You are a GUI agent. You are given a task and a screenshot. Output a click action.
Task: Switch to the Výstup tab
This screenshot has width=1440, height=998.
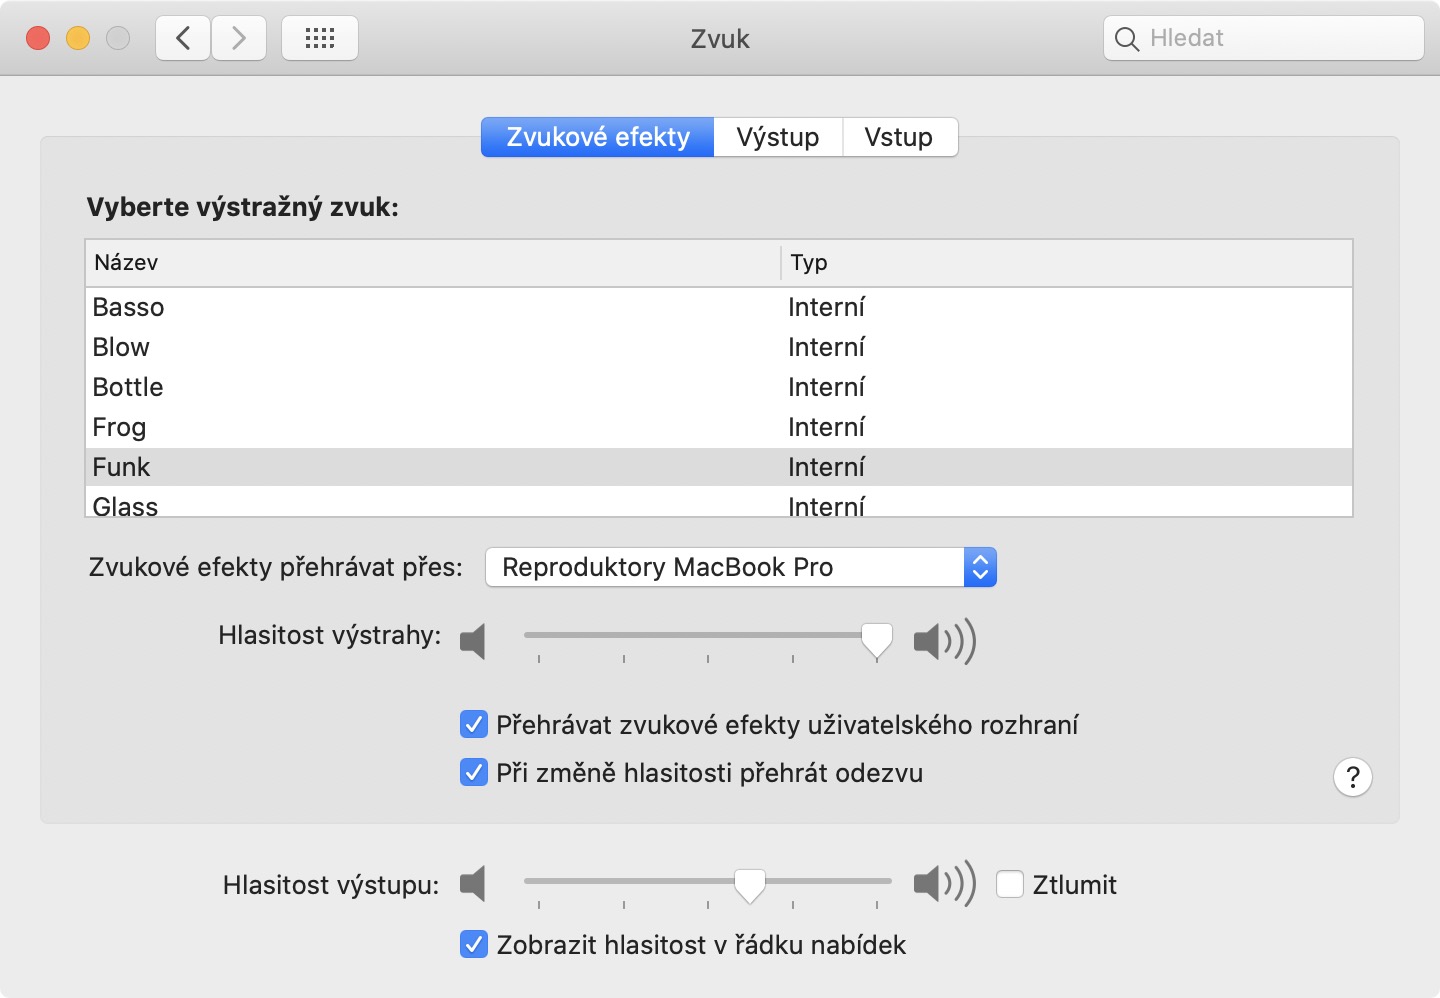tap(777, 137)
